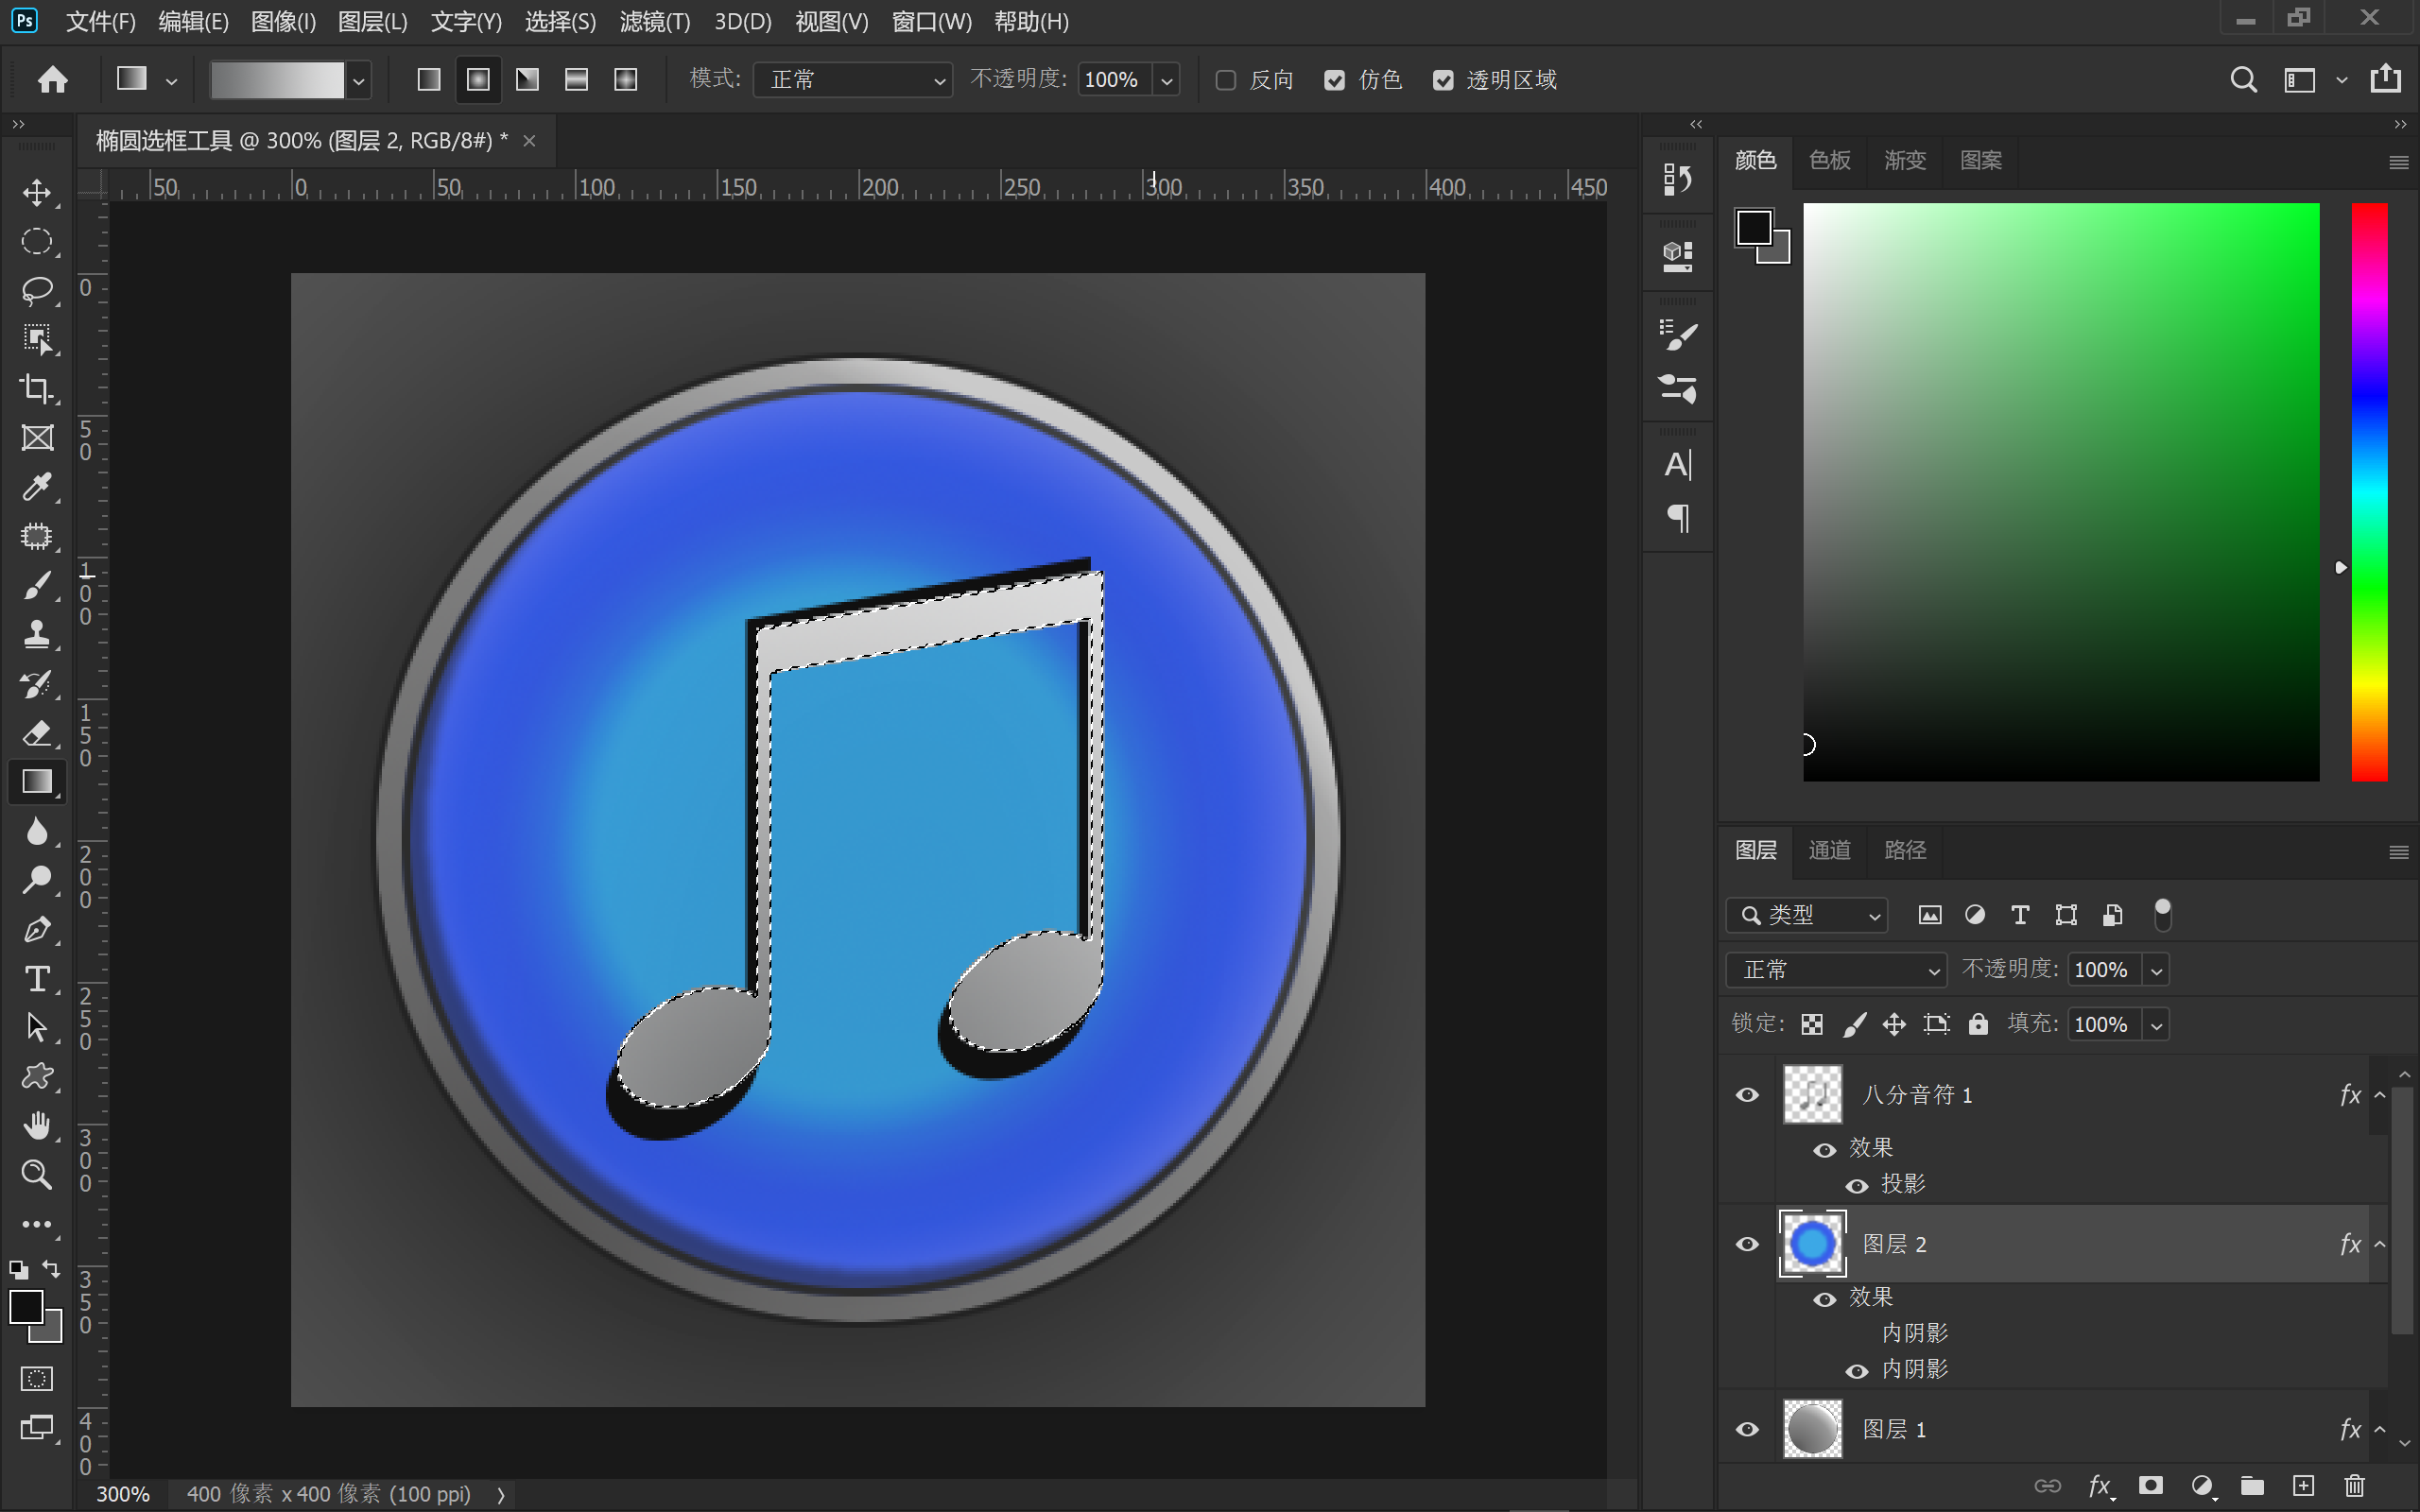Select the Horizontal Type tool
Viewport: 2420px width, 1512px height.
(37, 978)
